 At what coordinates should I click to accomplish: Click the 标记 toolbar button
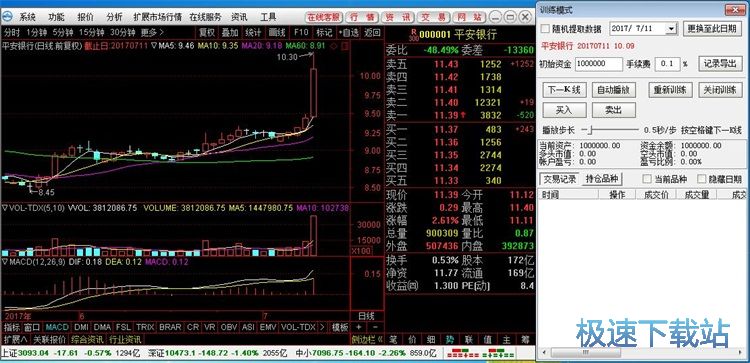tap(324, 33)
